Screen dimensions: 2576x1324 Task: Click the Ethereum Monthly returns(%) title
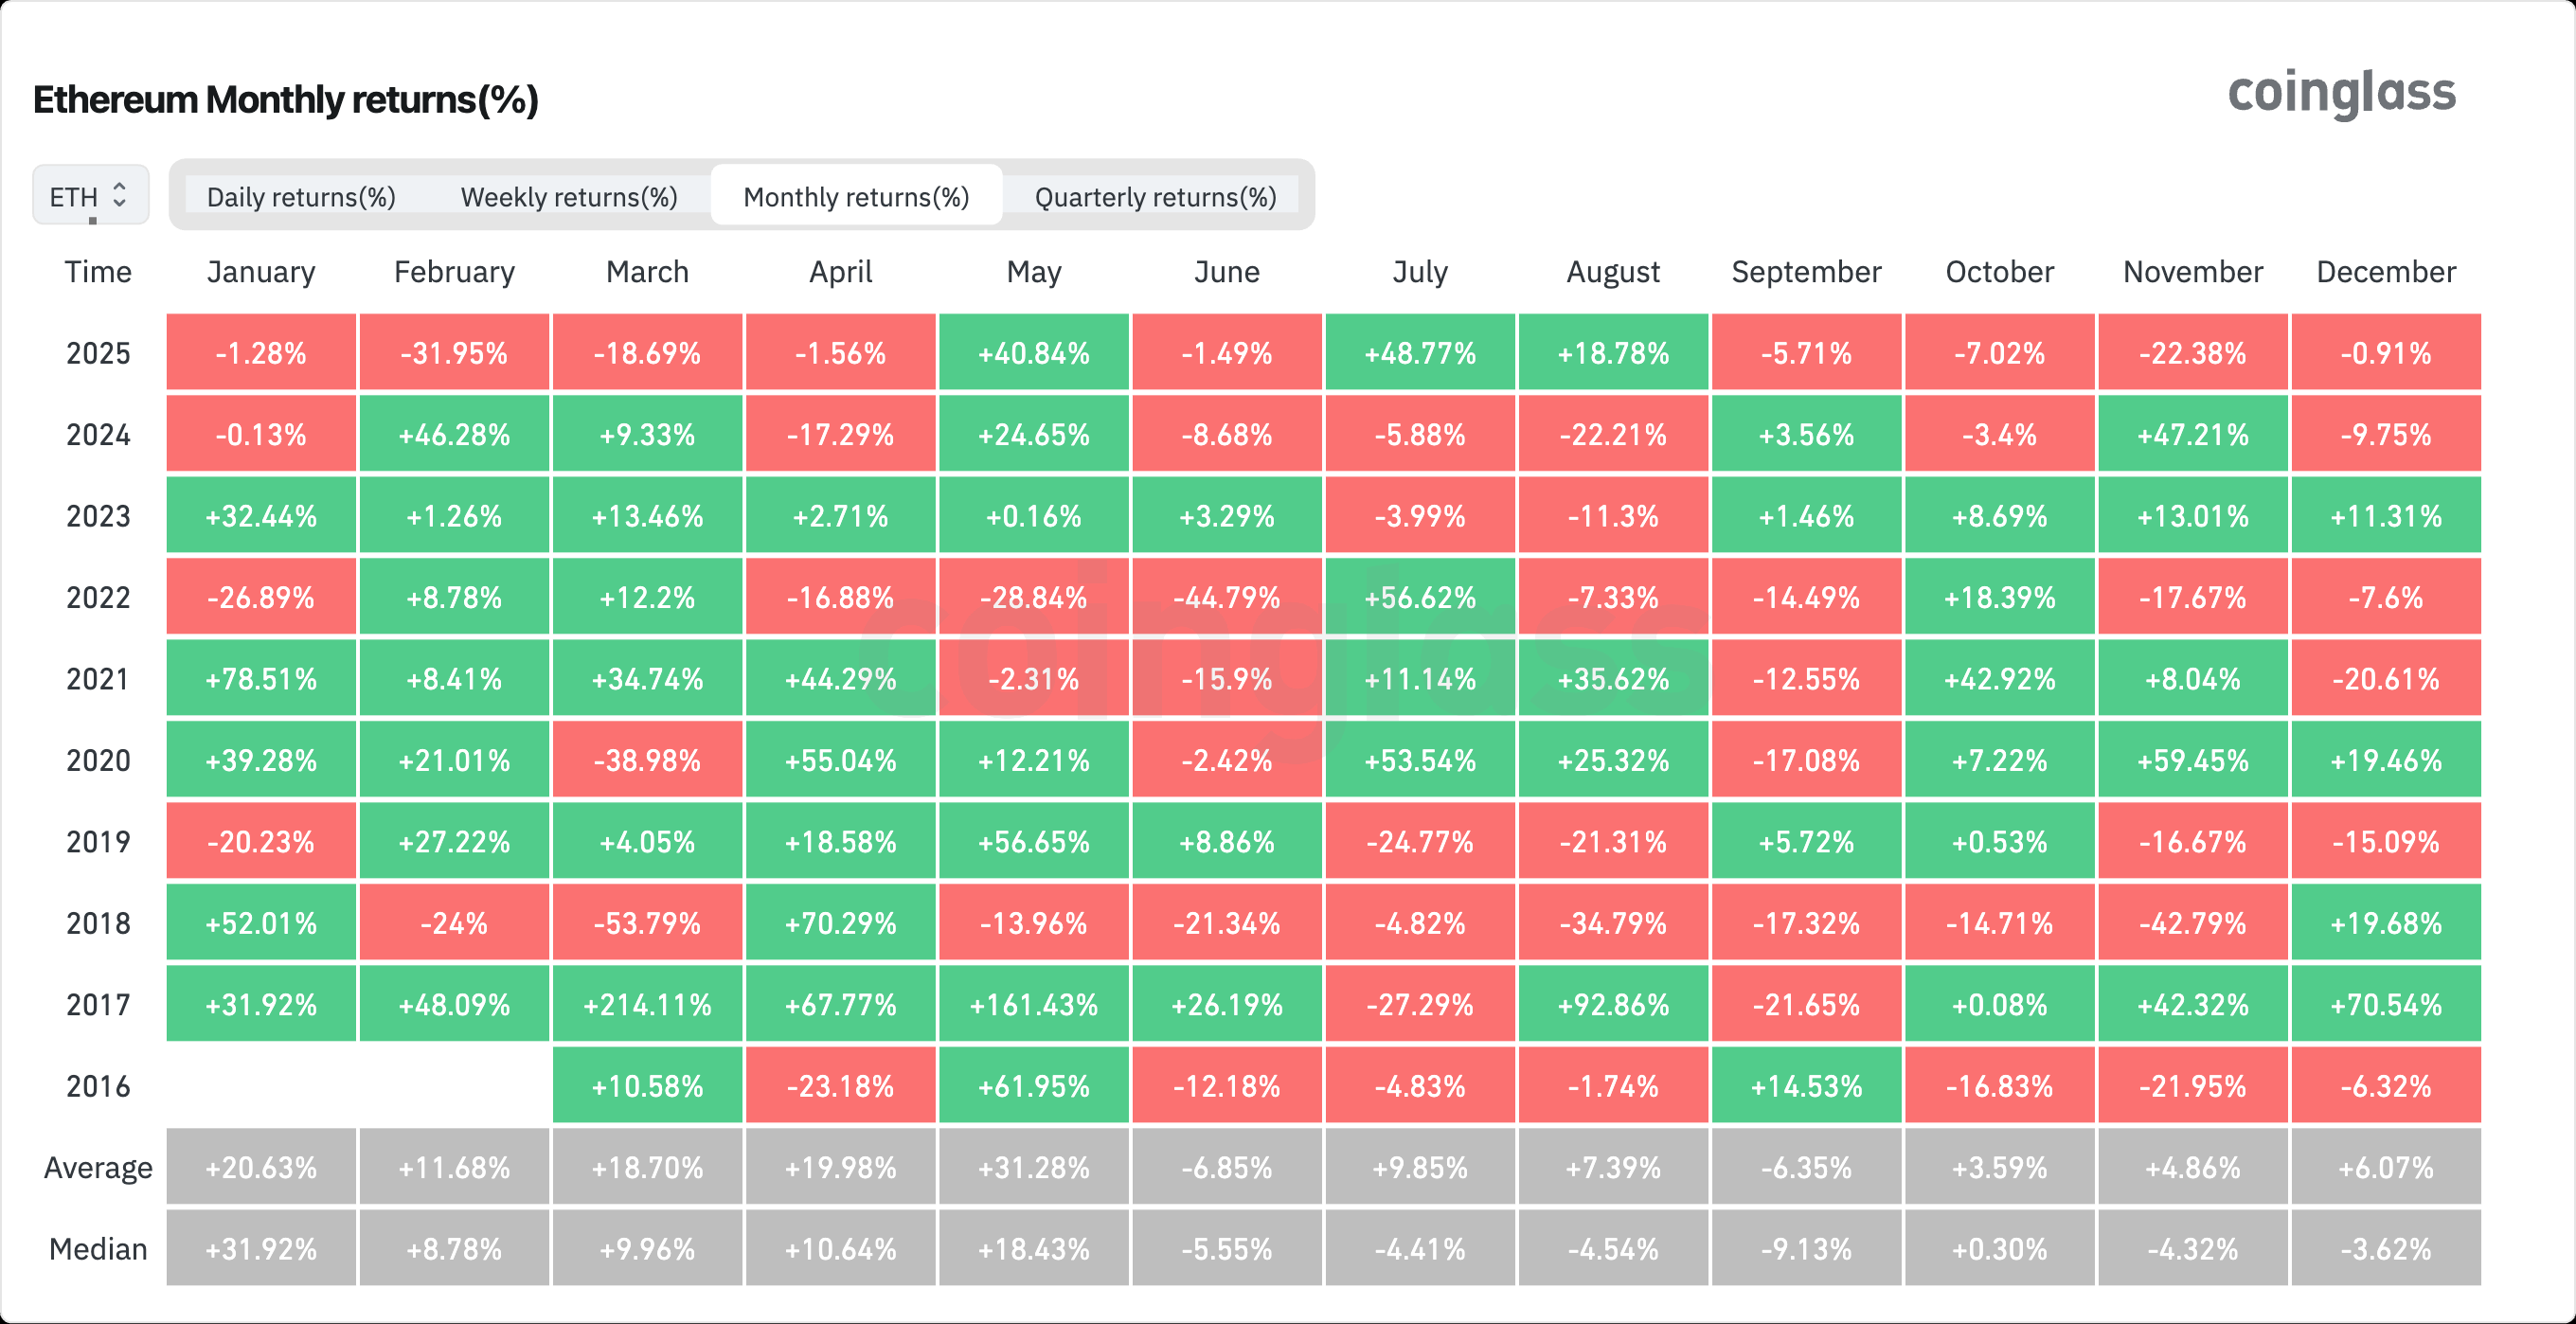click(286, 100)
